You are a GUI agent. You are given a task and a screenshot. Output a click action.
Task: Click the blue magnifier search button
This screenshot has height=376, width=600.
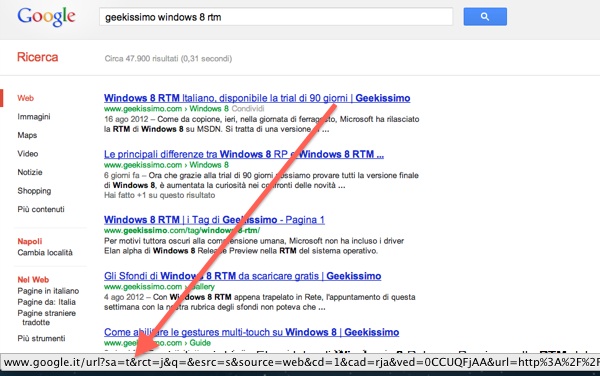(485, 16)
